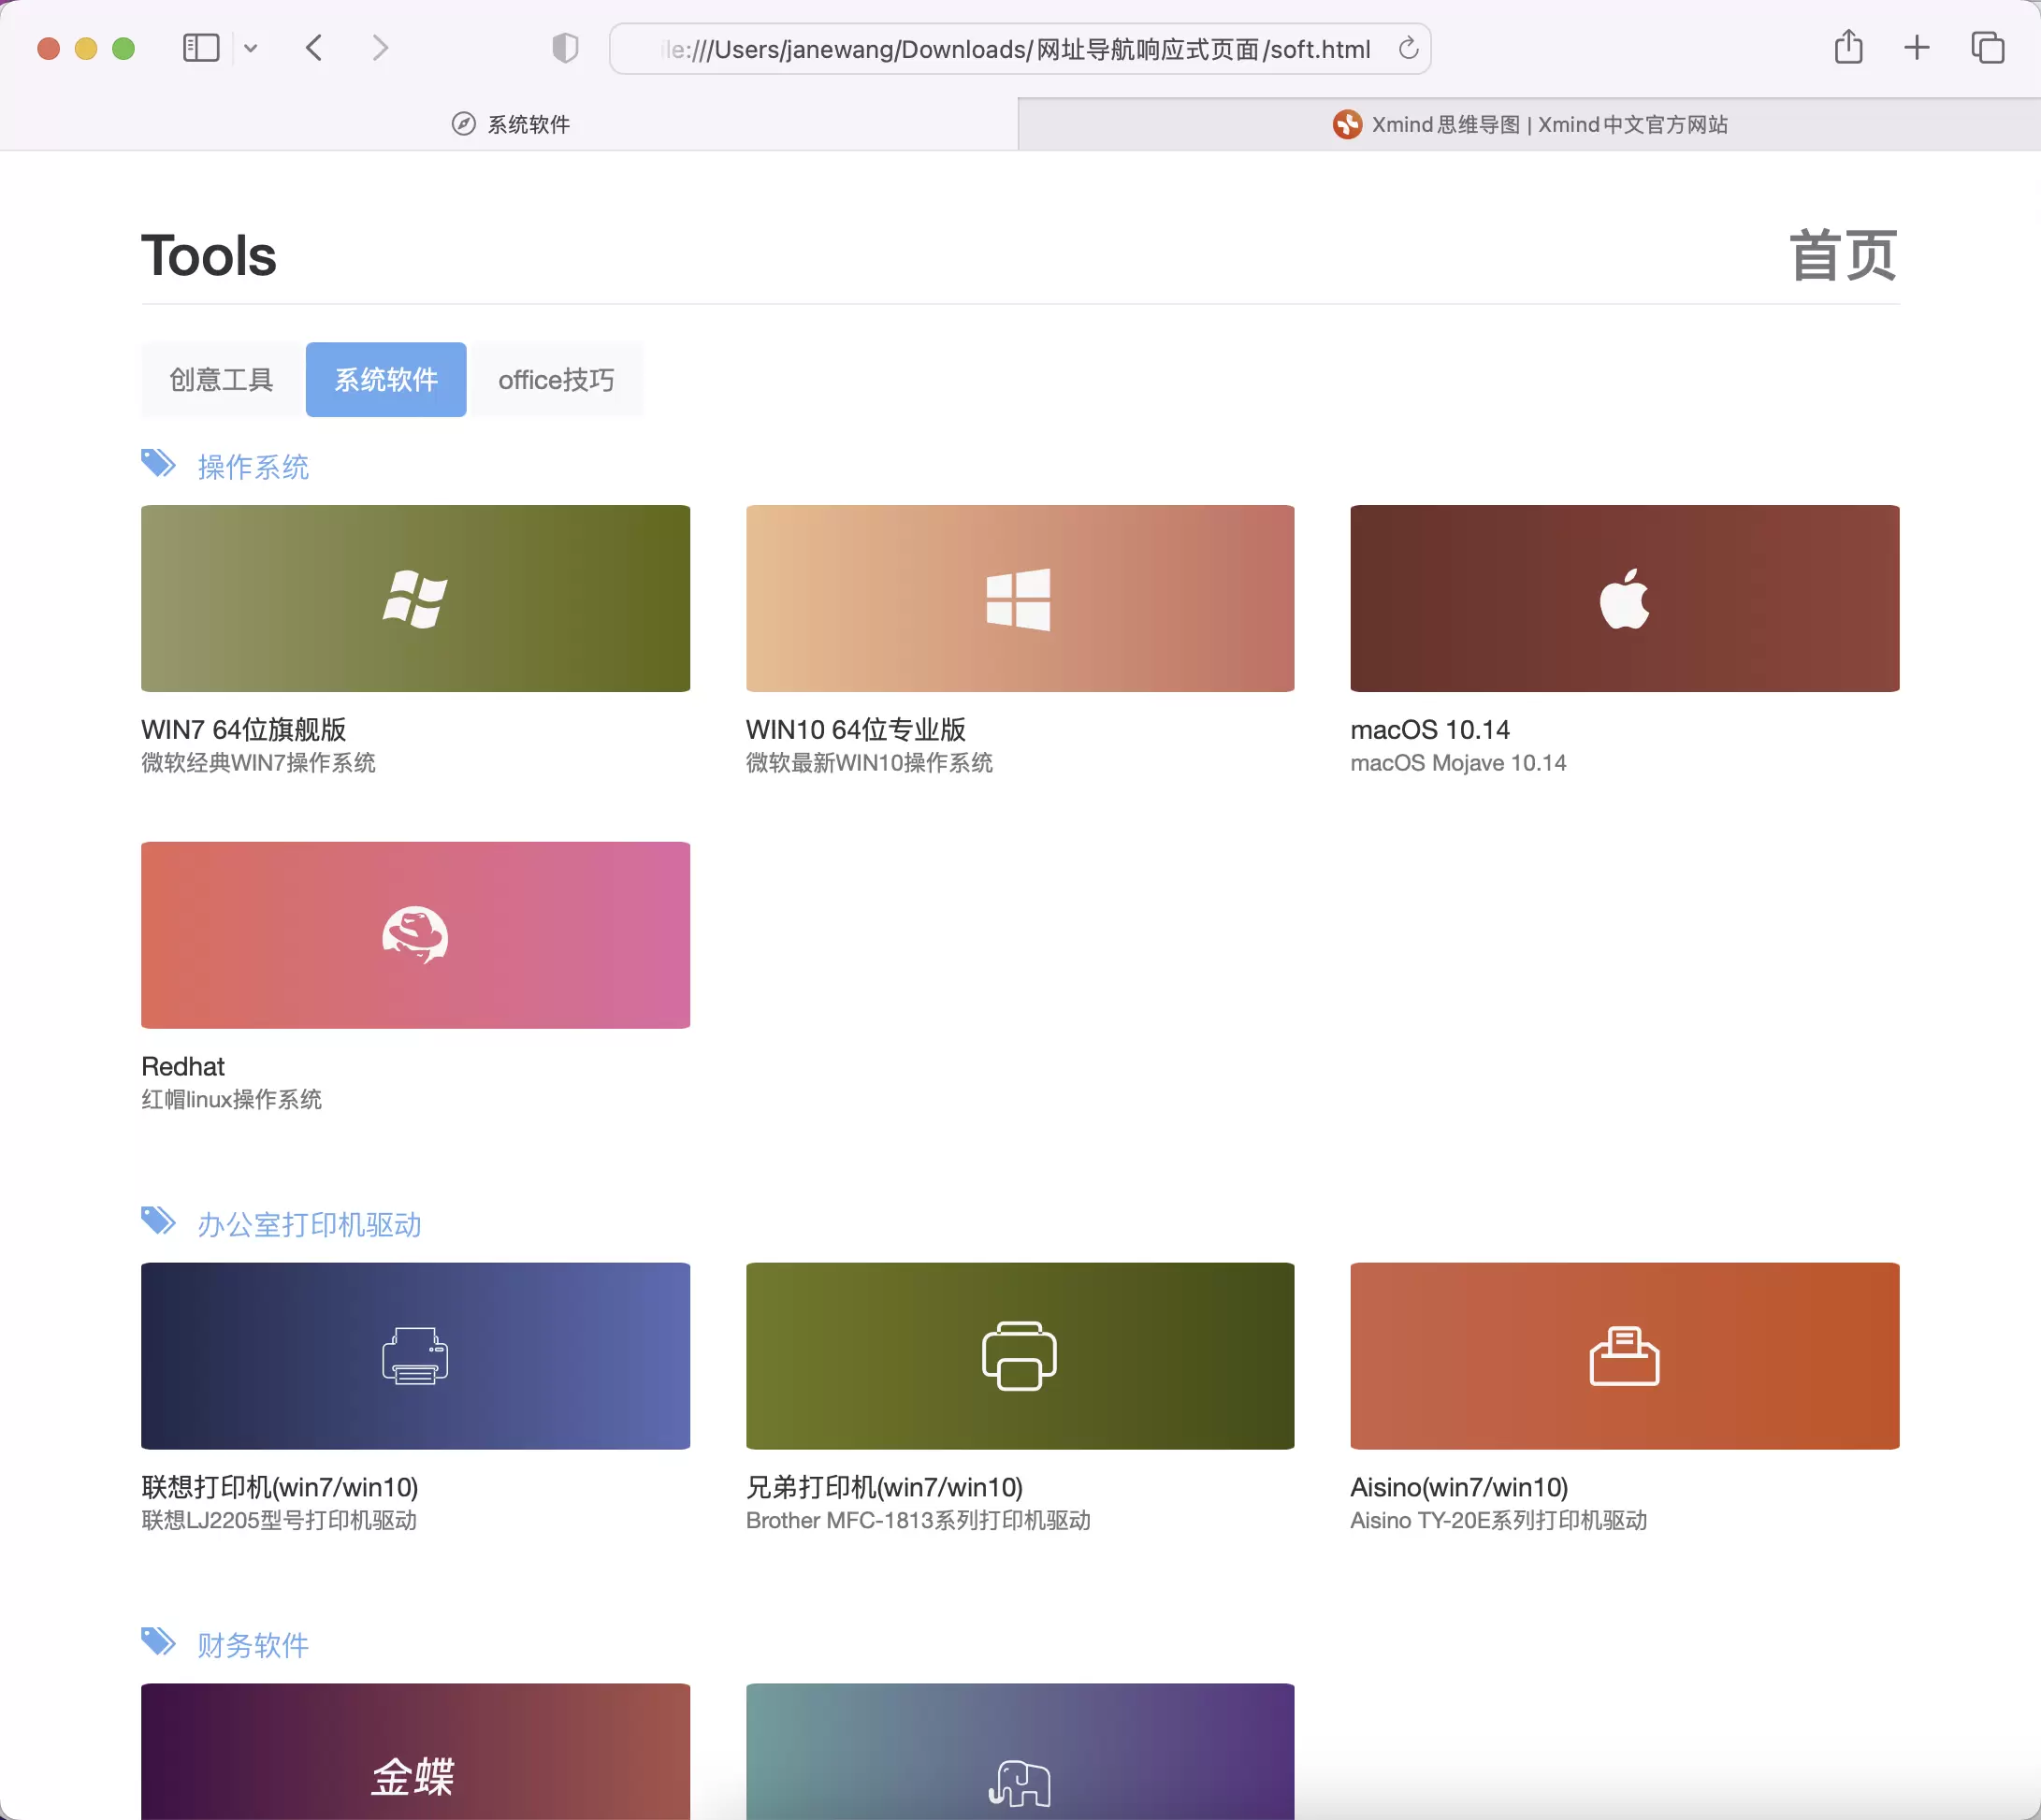Switch to the Xmind 思维导图 tab
2041x1820 pixels.
tap(1530, 124)
